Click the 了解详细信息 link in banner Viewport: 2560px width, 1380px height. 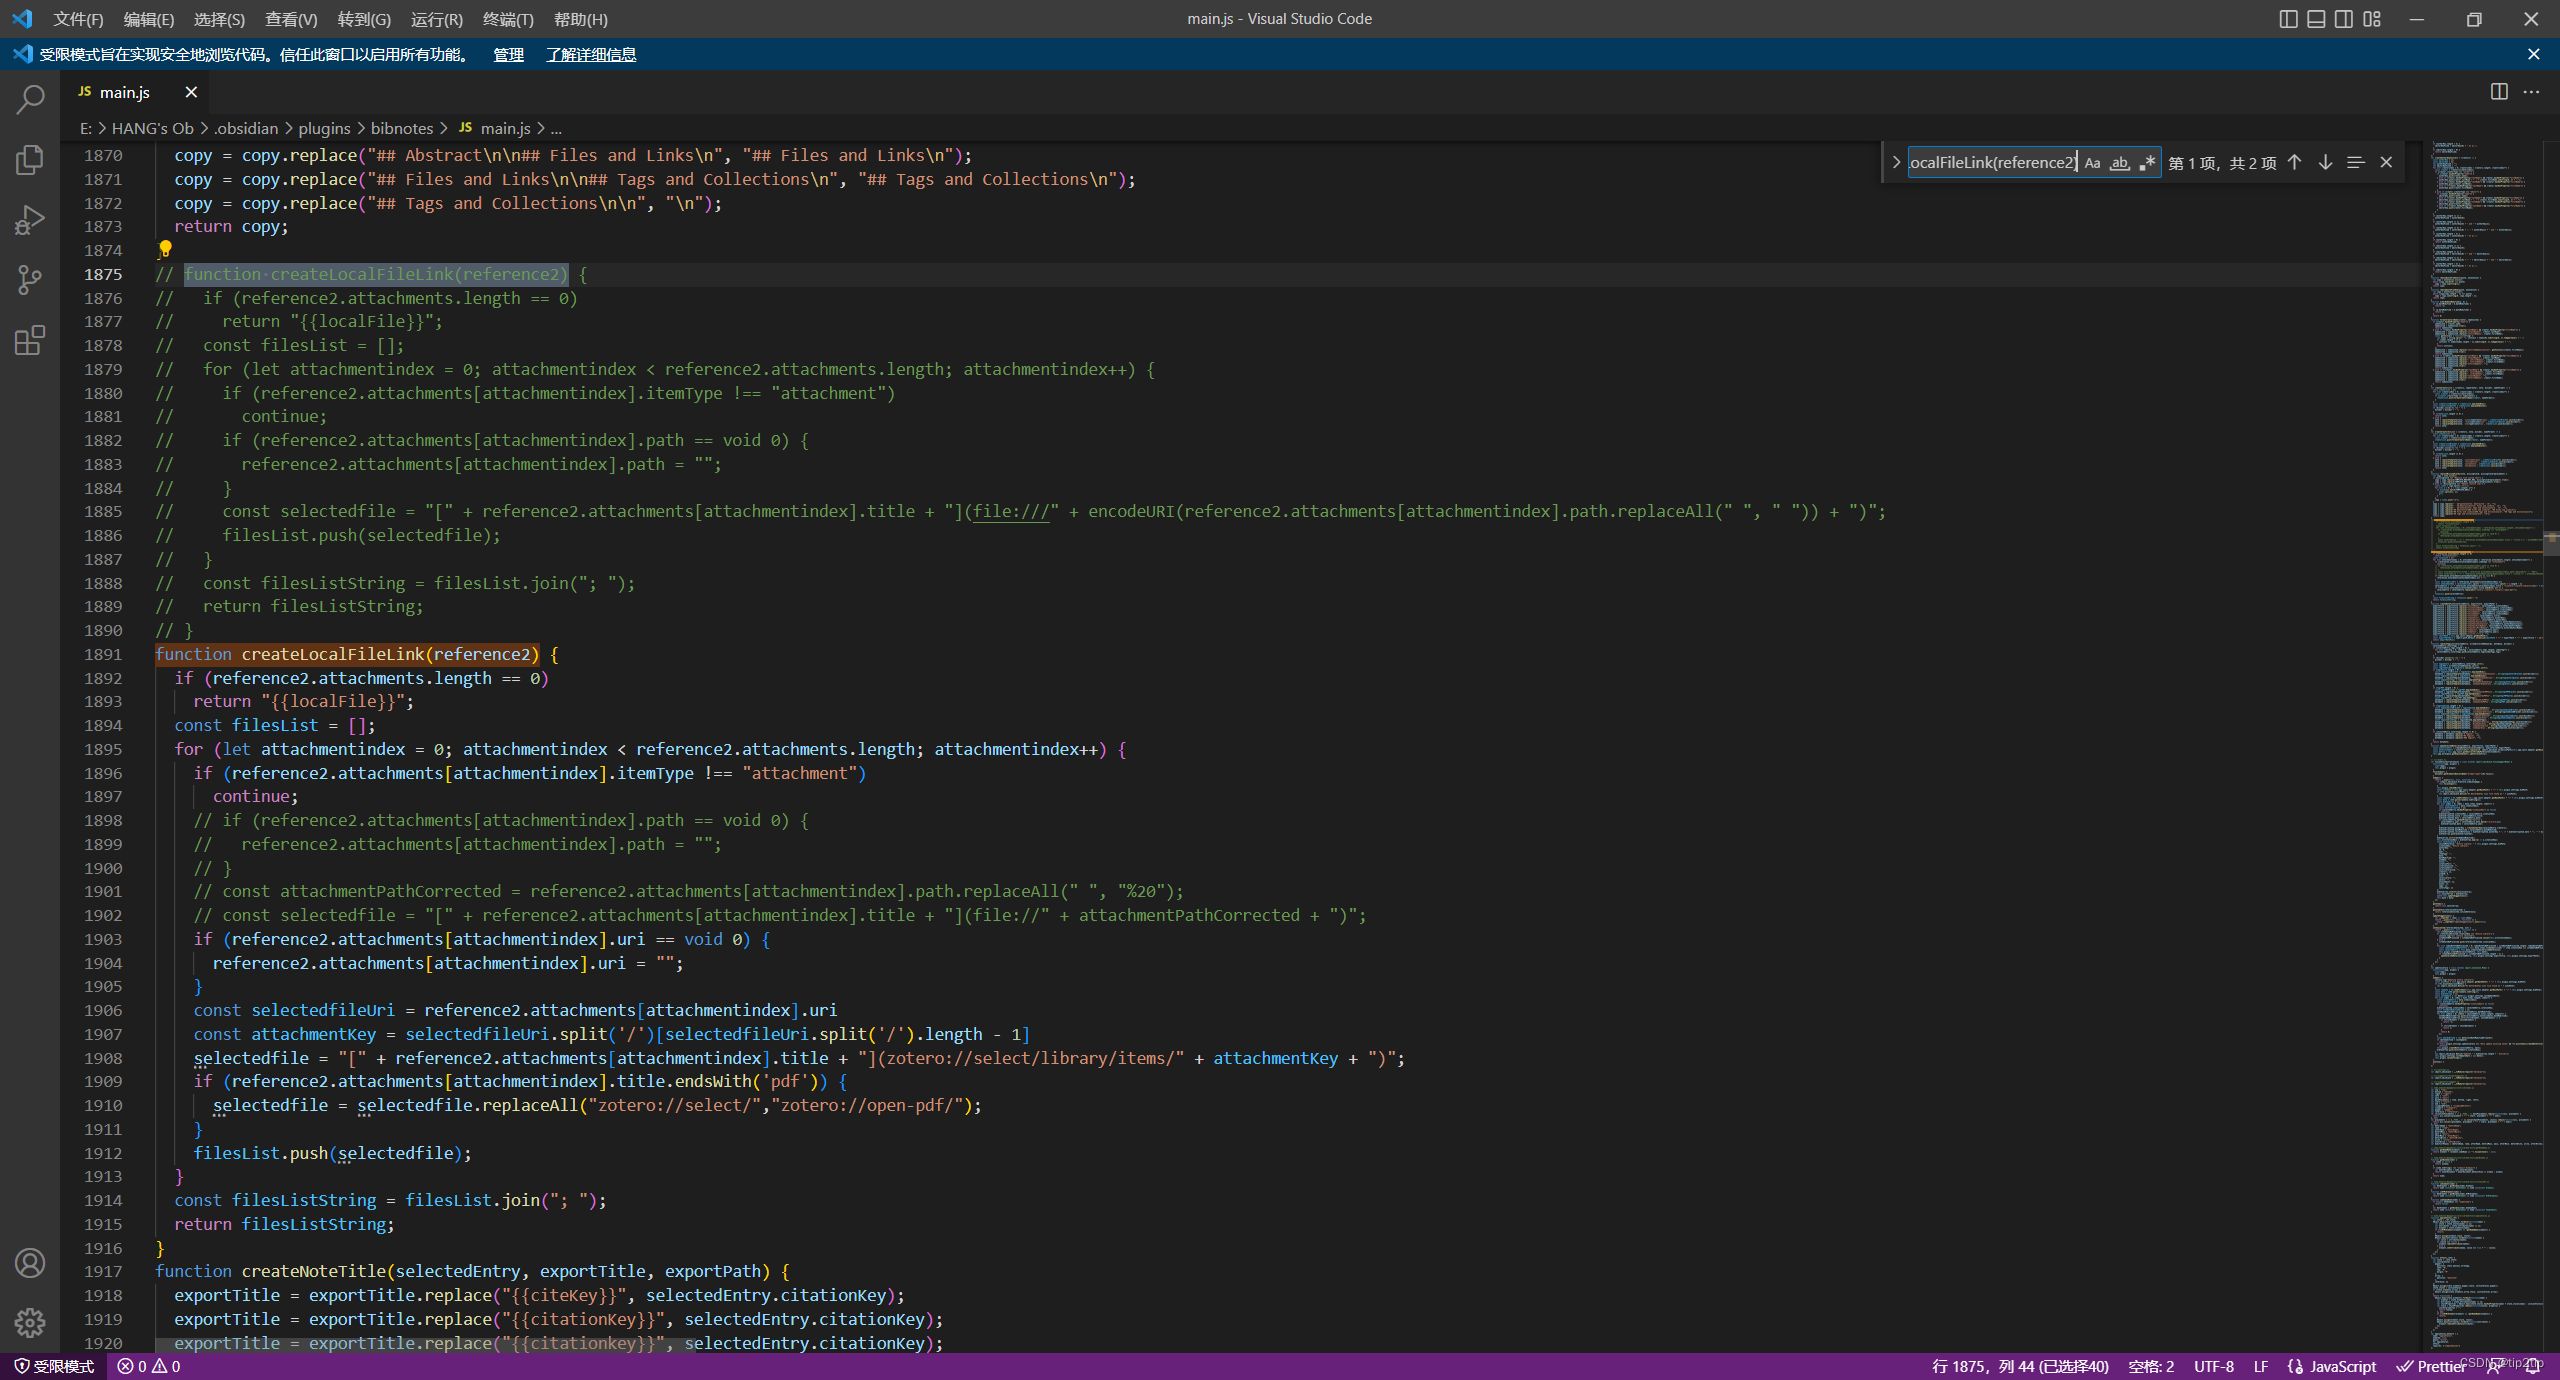(x=591, y=55)
